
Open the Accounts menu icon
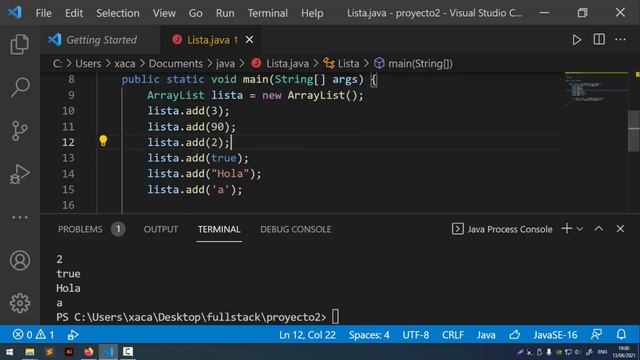[20, 260]
